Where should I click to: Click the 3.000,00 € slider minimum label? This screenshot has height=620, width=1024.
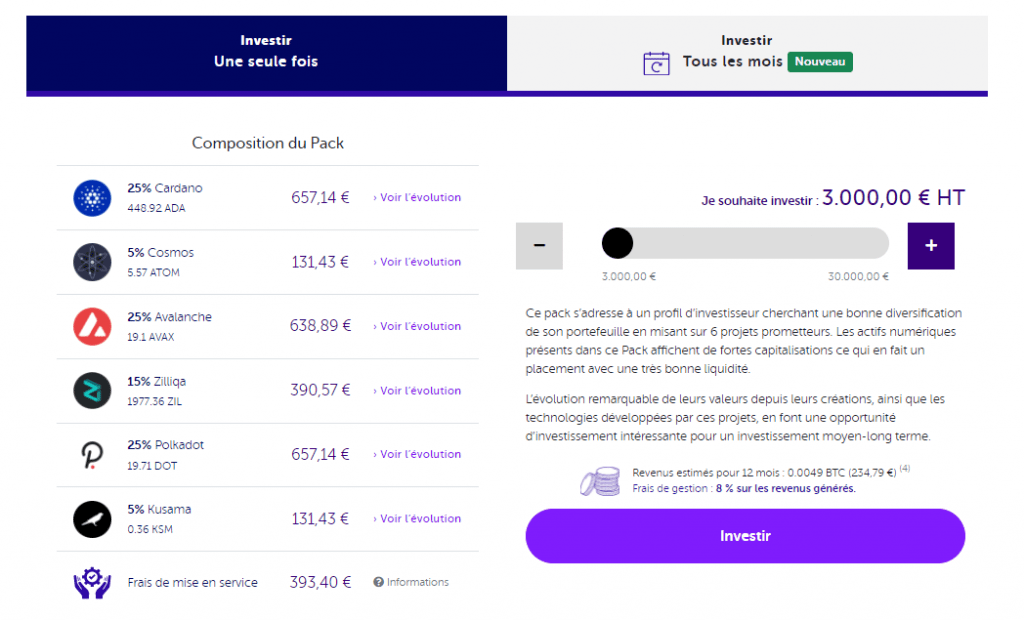click(x=629, y=276)
